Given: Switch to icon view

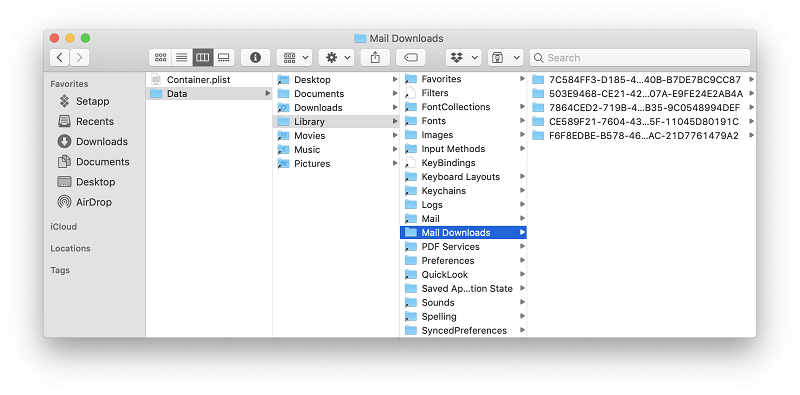Looking at the screenshot, I should (160, 58).
